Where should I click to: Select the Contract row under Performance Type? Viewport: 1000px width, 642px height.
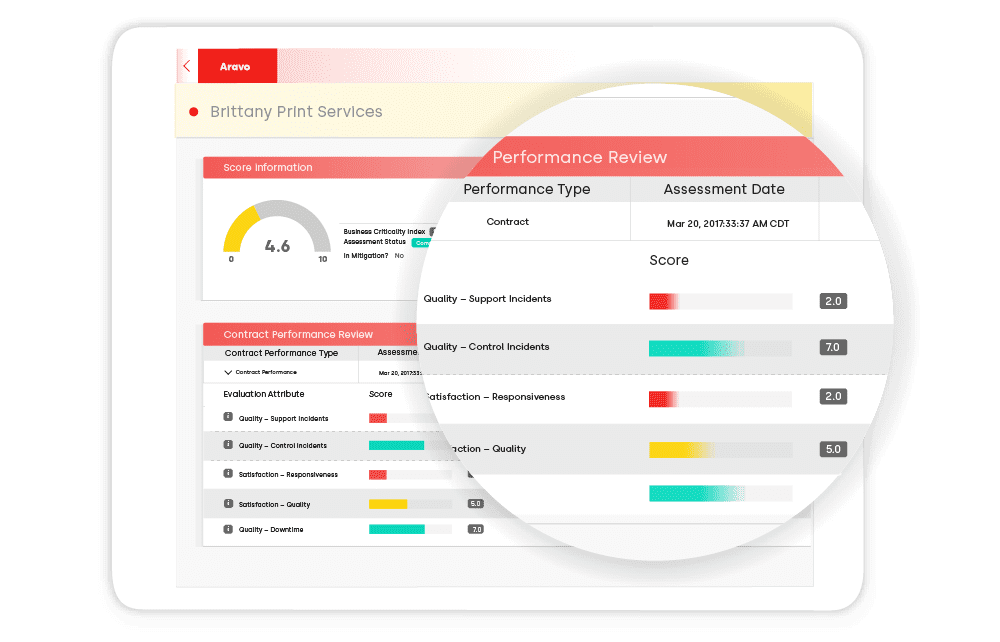508,222
